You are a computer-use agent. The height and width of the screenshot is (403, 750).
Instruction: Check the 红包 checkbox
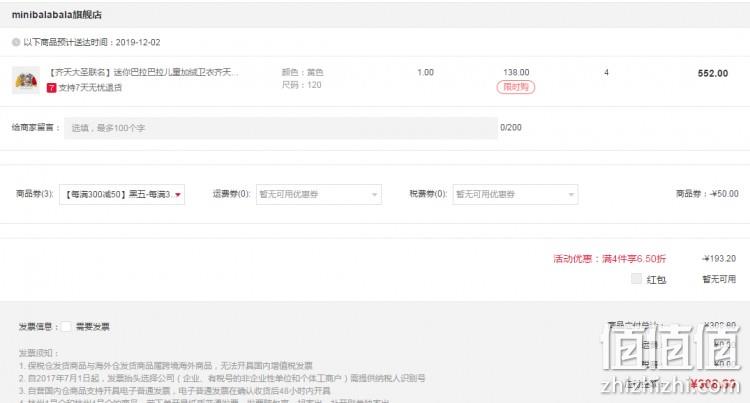tap(636, 279)
